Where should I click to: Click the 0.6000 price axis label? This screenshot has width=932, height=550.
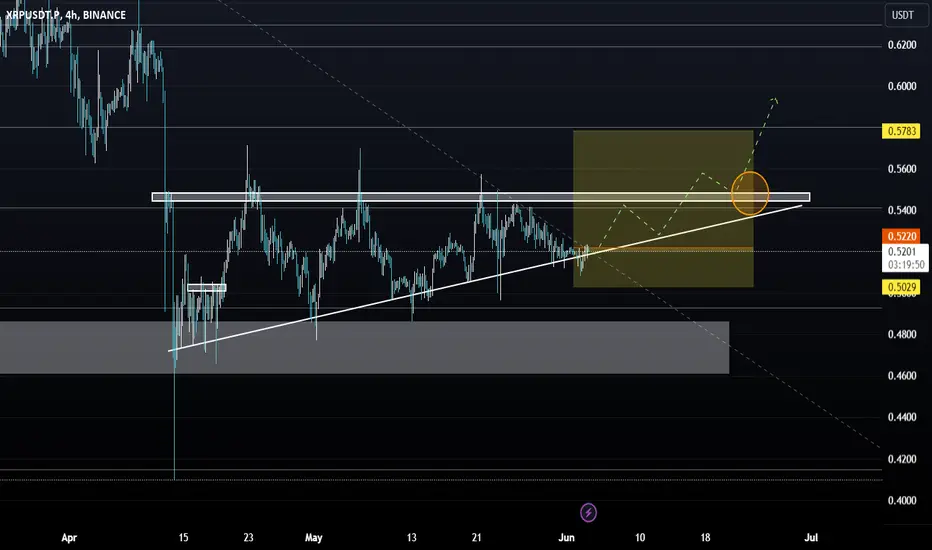[x=902, y=86]
